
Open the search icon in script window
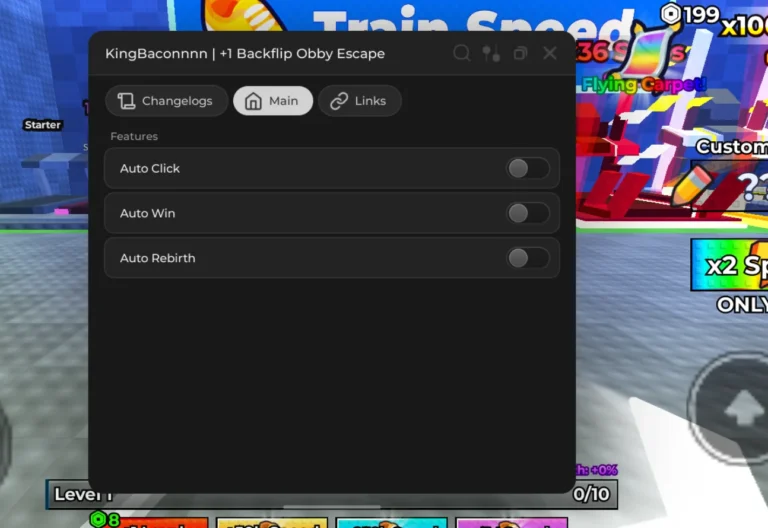click(x=461, y=53)
